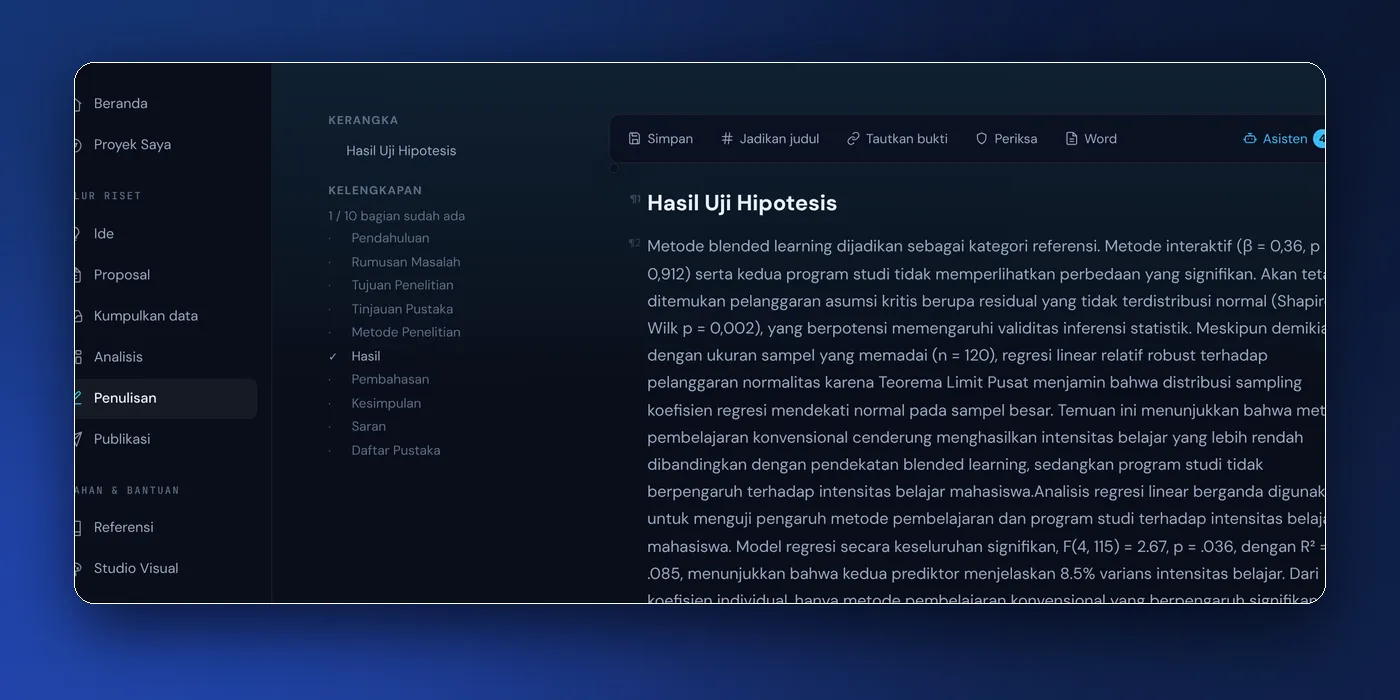
Task: Select Daftar Pustaka in the Kelengkapan list
Action: (396, 450)
